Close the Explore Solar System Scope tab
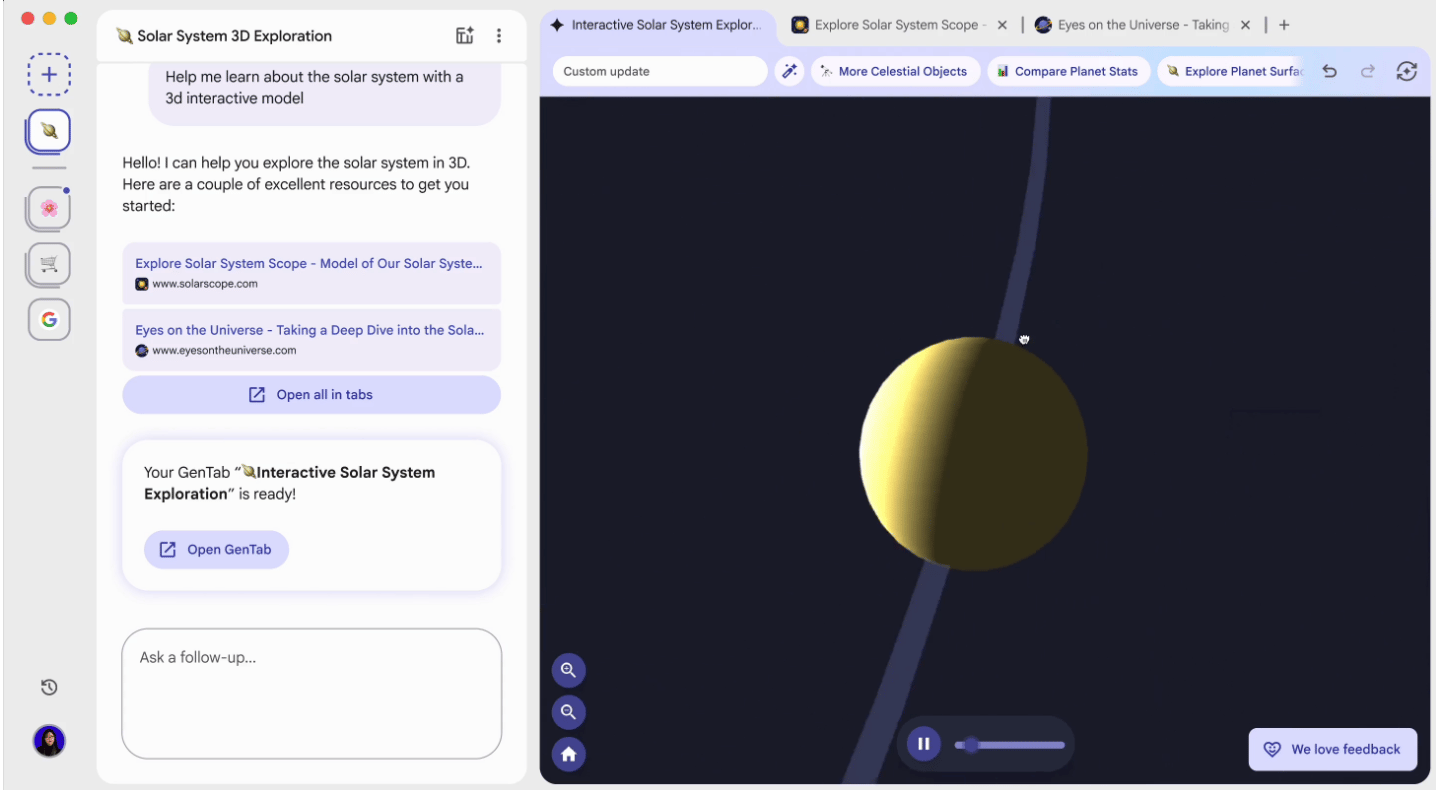The width and height of the screenshot is (1436, 790). (x=1002, y=25)
